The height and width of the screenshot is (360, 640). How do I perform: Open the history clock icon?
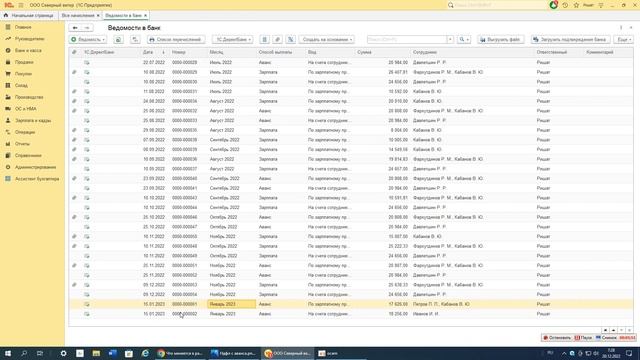point(565,5)
